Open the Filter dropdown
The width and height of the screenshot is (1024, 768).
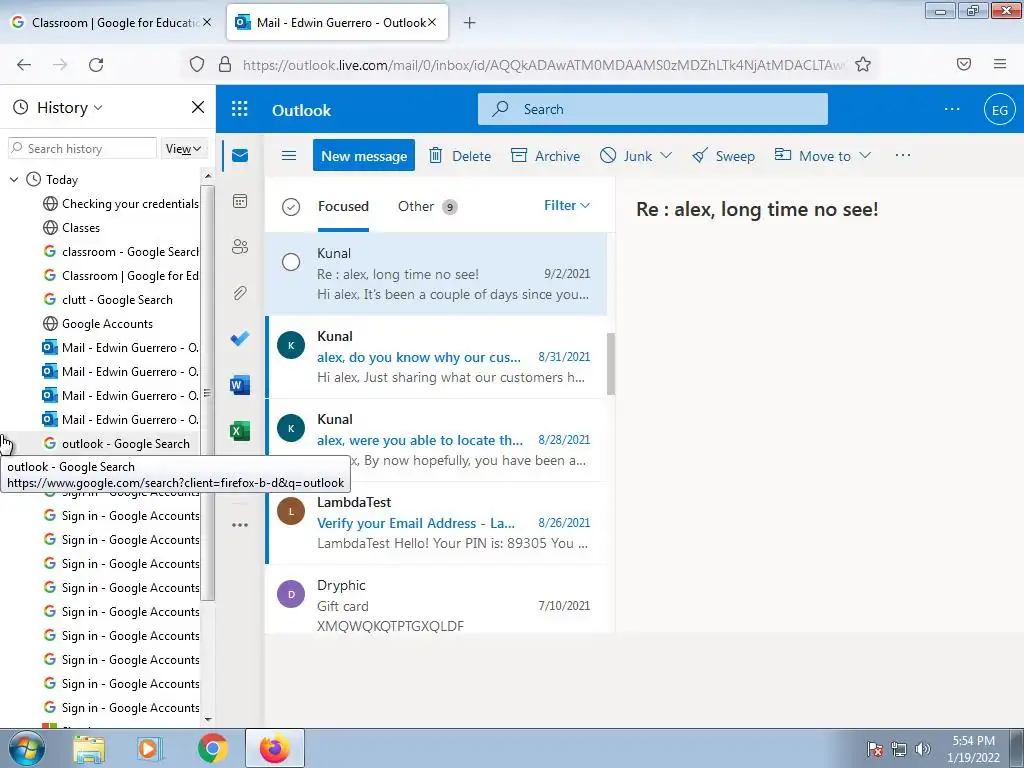click(x=567, y=206)
